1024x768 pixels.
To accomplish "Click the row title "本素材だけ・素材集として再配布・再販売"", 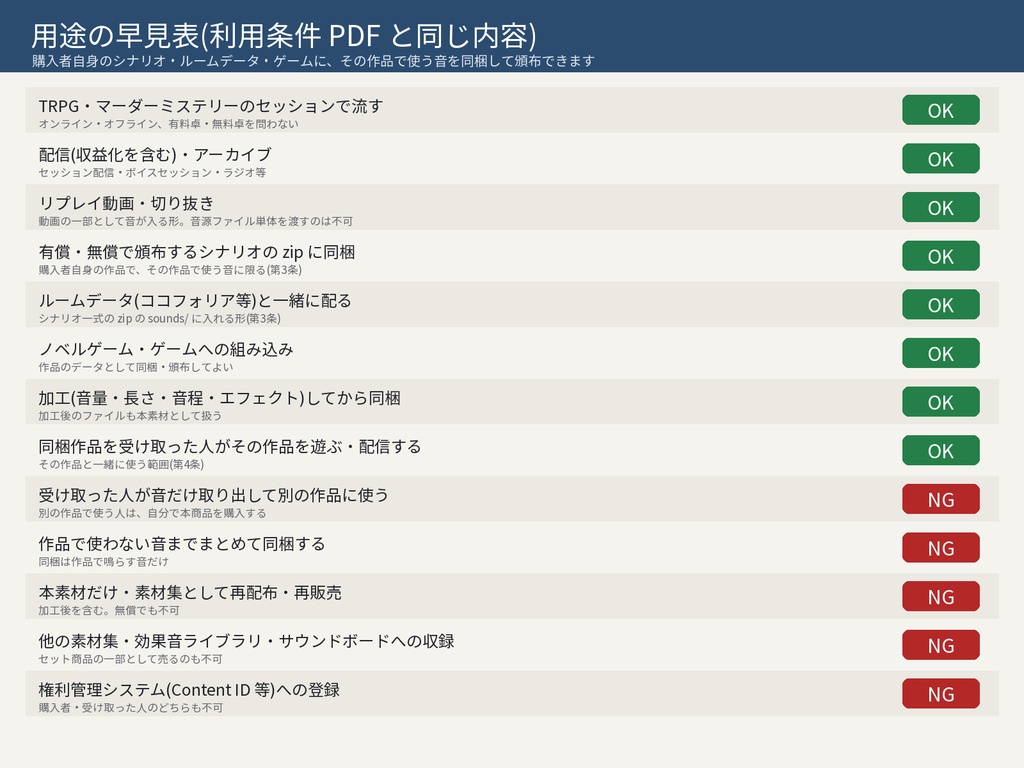I will (x=189, y=592).
